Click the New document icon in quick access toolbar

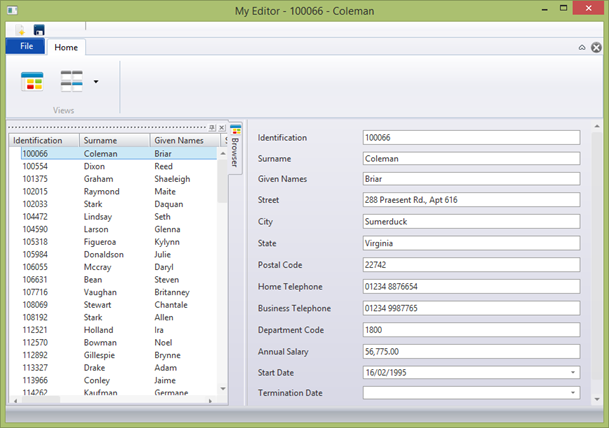point(20,31)
